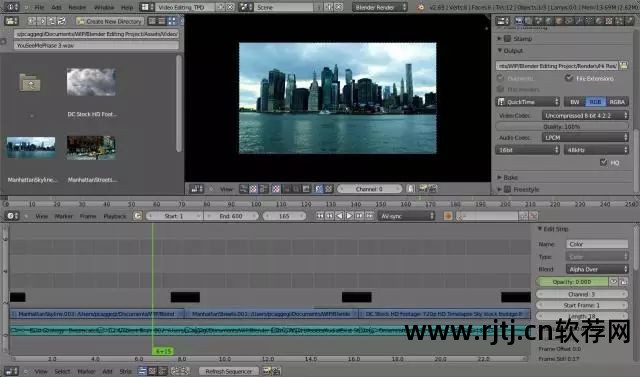Refresh the file list in browser

coord(62,21)
